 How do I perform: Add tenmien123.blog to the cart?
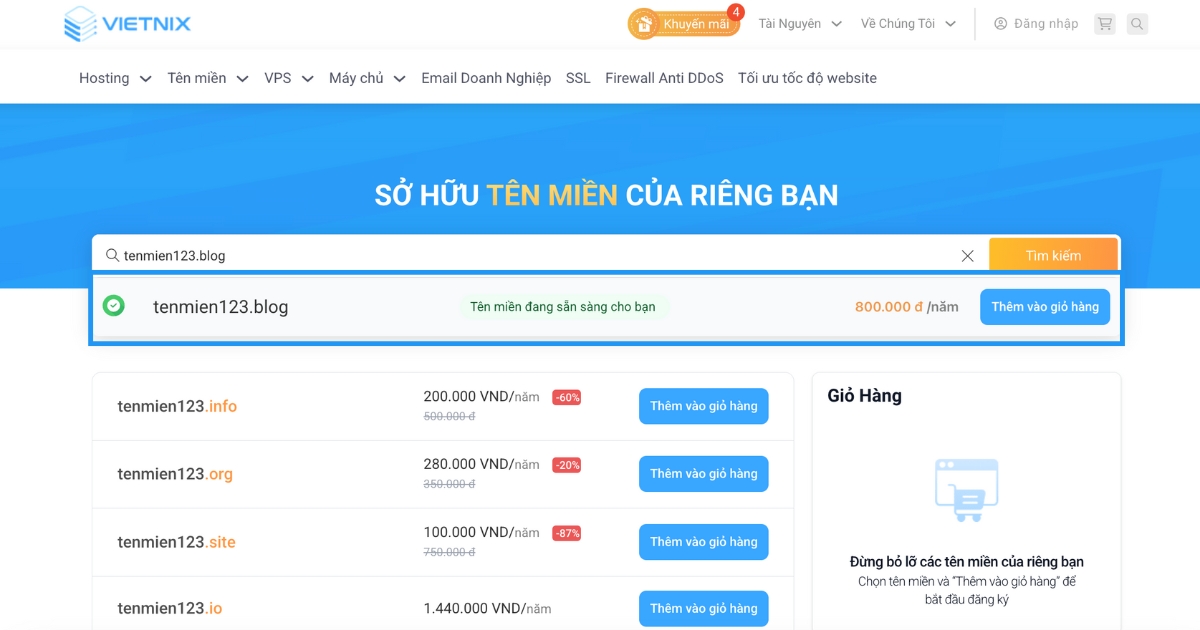point(1044,306)
